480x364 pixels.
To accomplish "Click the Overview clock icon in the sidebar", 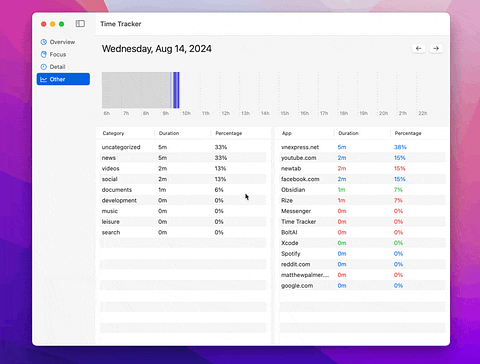I will click(44, 42).
